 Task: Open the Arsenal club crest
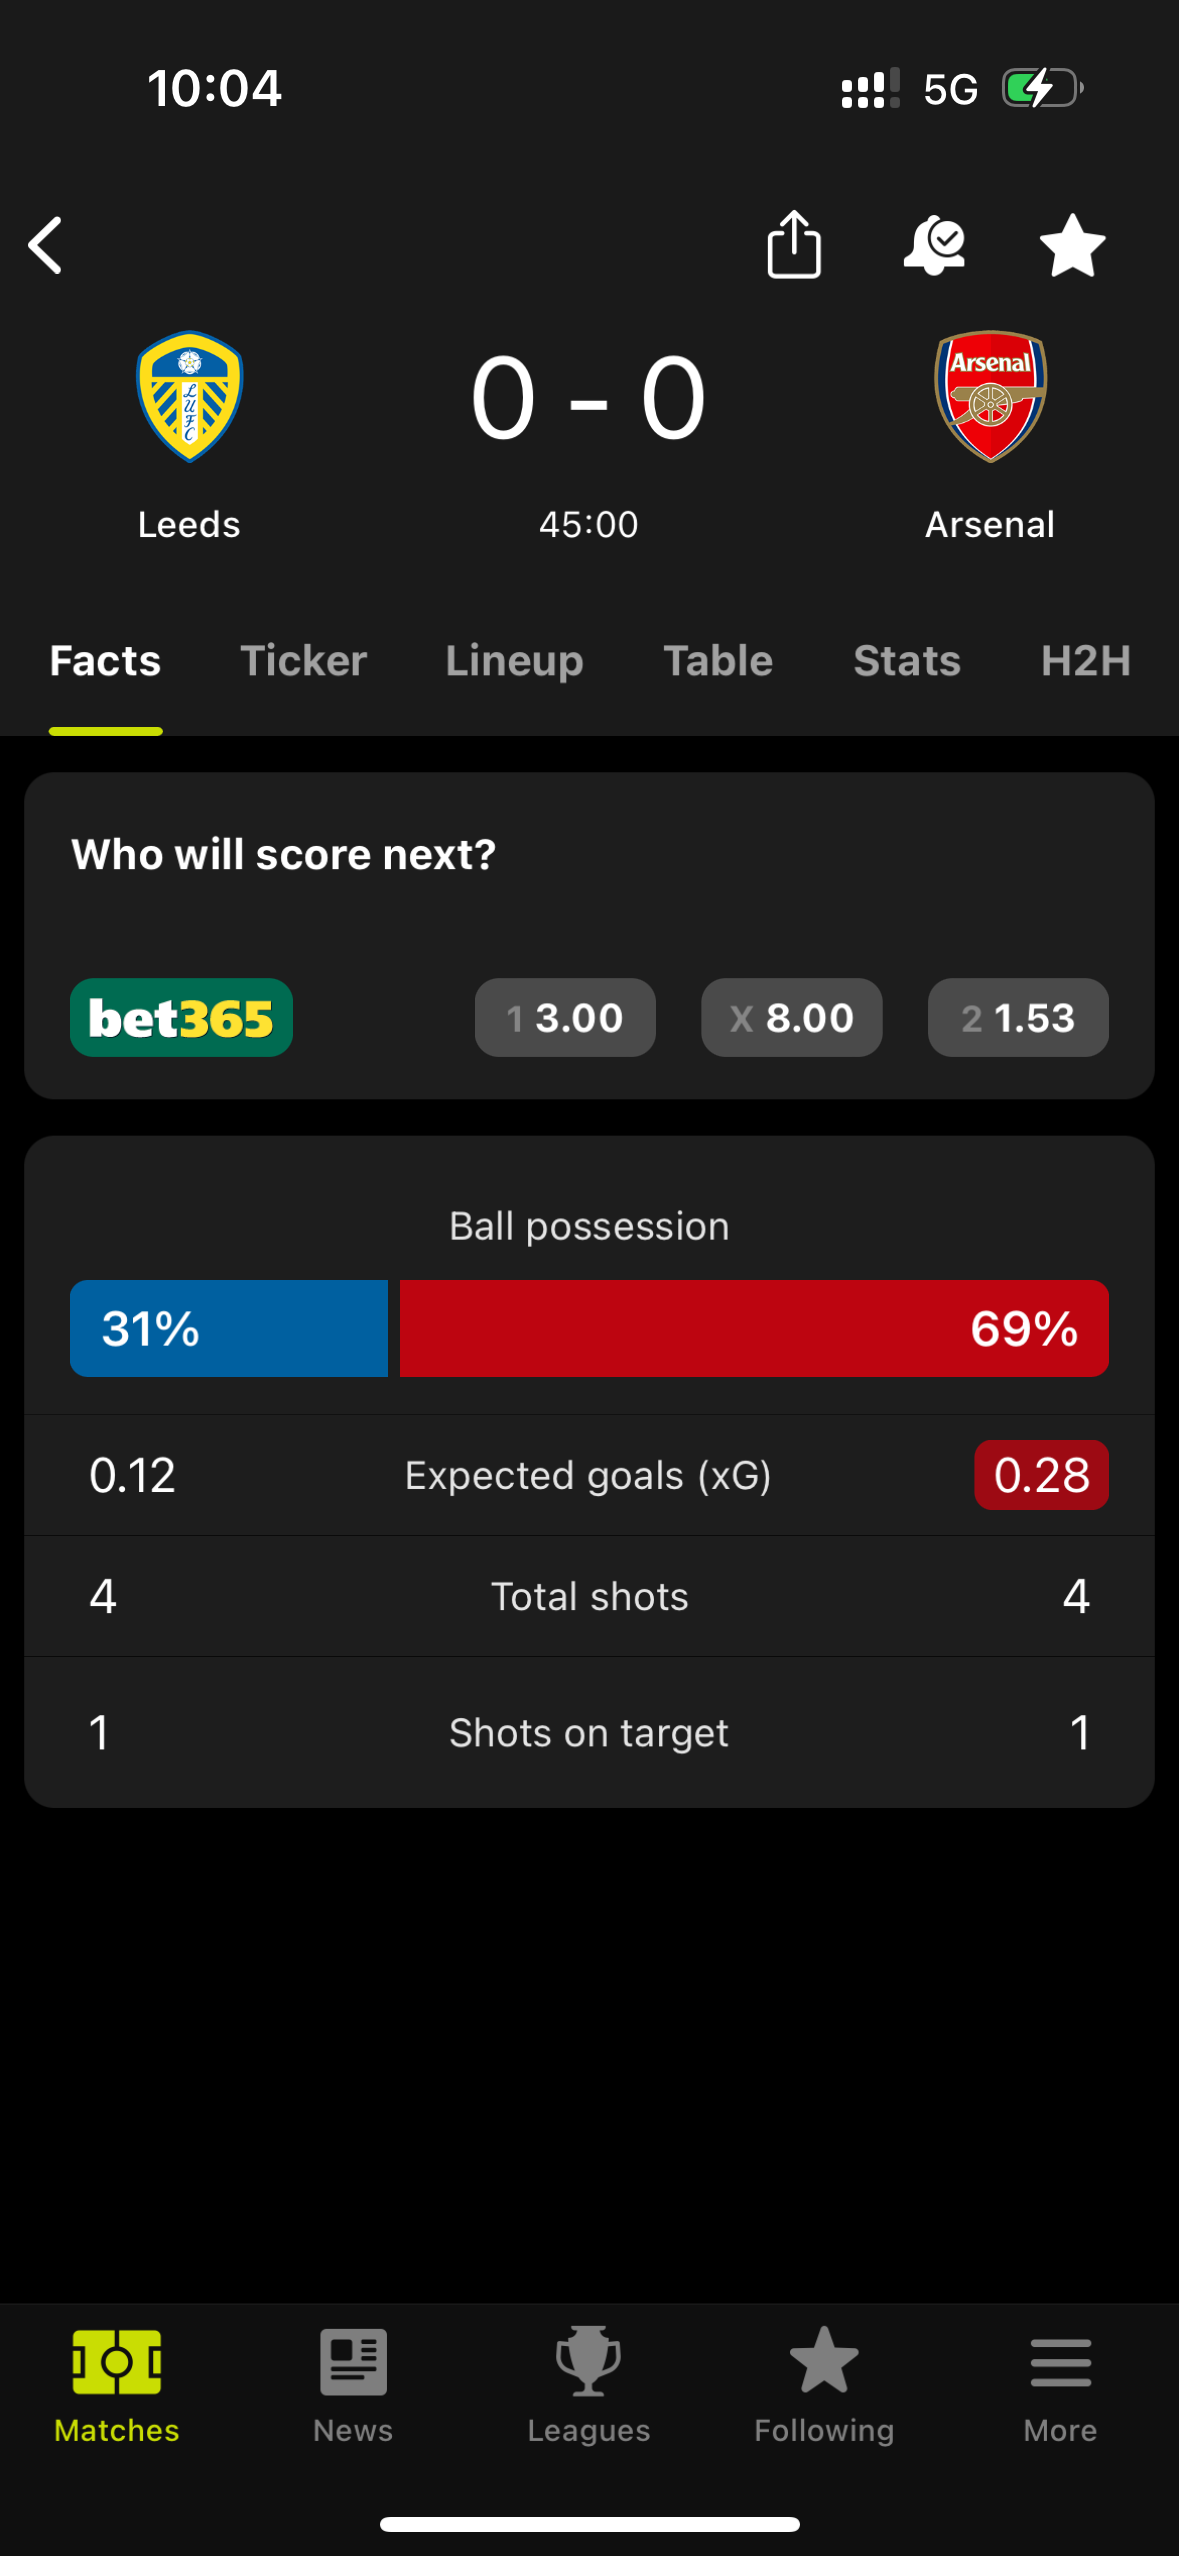(990, 396)
